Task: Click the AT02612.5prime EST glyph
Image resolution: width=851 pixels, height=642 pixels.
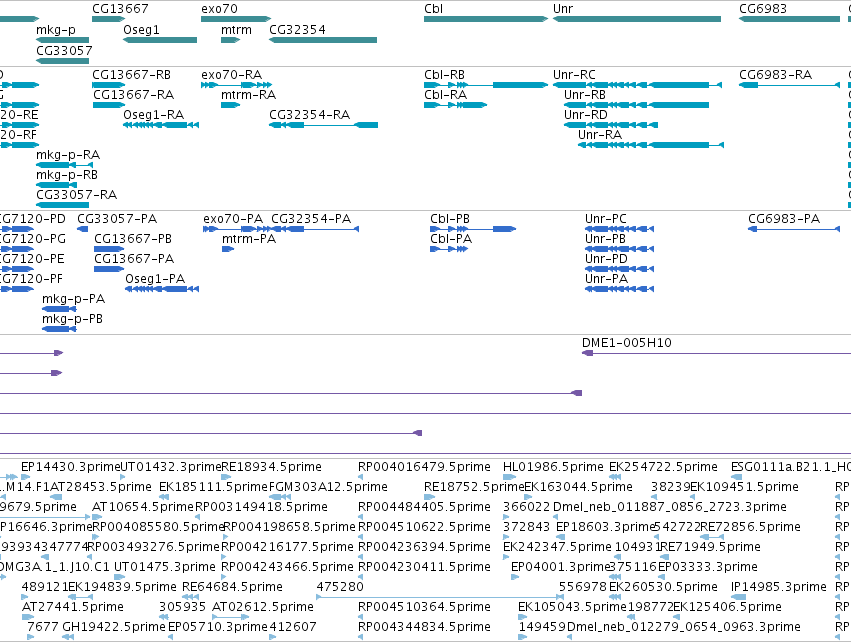Action: pyautogui.click(x=231, y=617)
